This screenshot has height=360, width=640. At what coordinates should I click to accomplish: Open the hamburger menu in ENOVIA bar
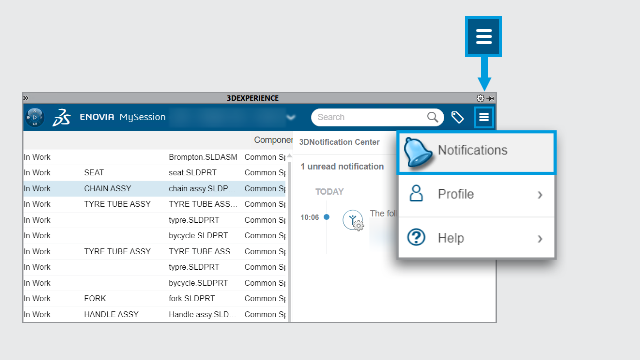click(484, 117)
